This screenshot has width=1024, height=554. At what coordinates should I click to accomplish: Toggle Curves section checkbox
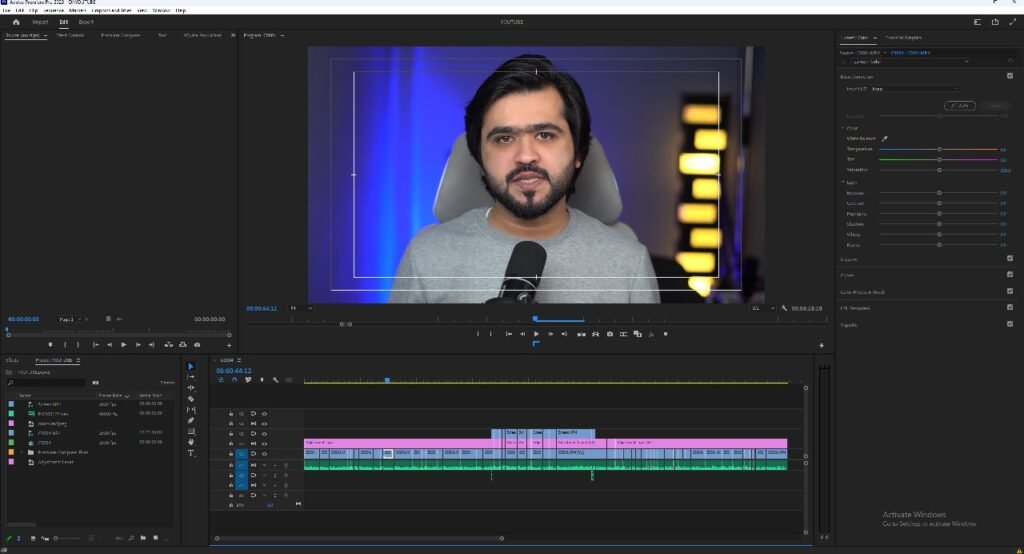[x=1010, y=275]
